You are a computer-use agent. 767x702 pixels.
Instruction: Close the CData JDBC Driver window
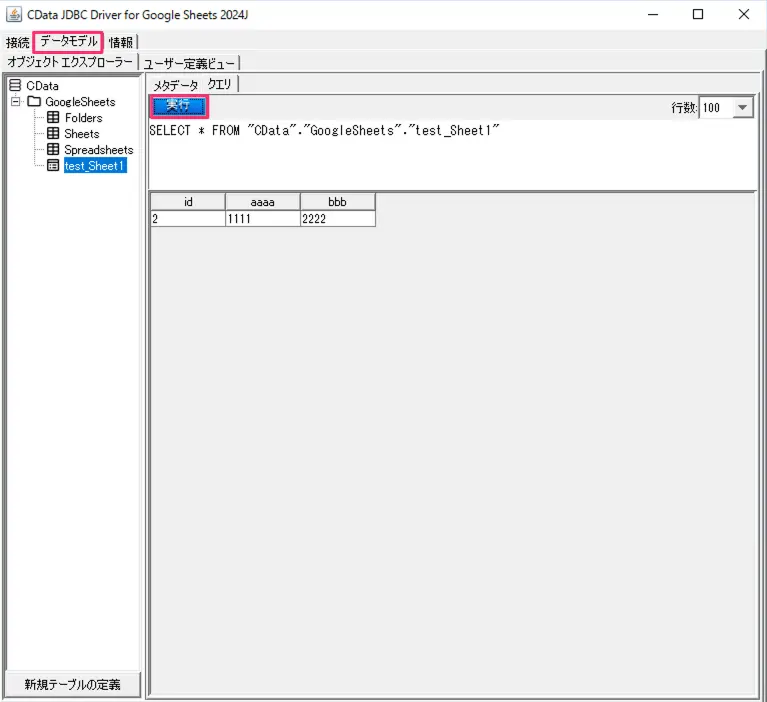tap(744, 14)
